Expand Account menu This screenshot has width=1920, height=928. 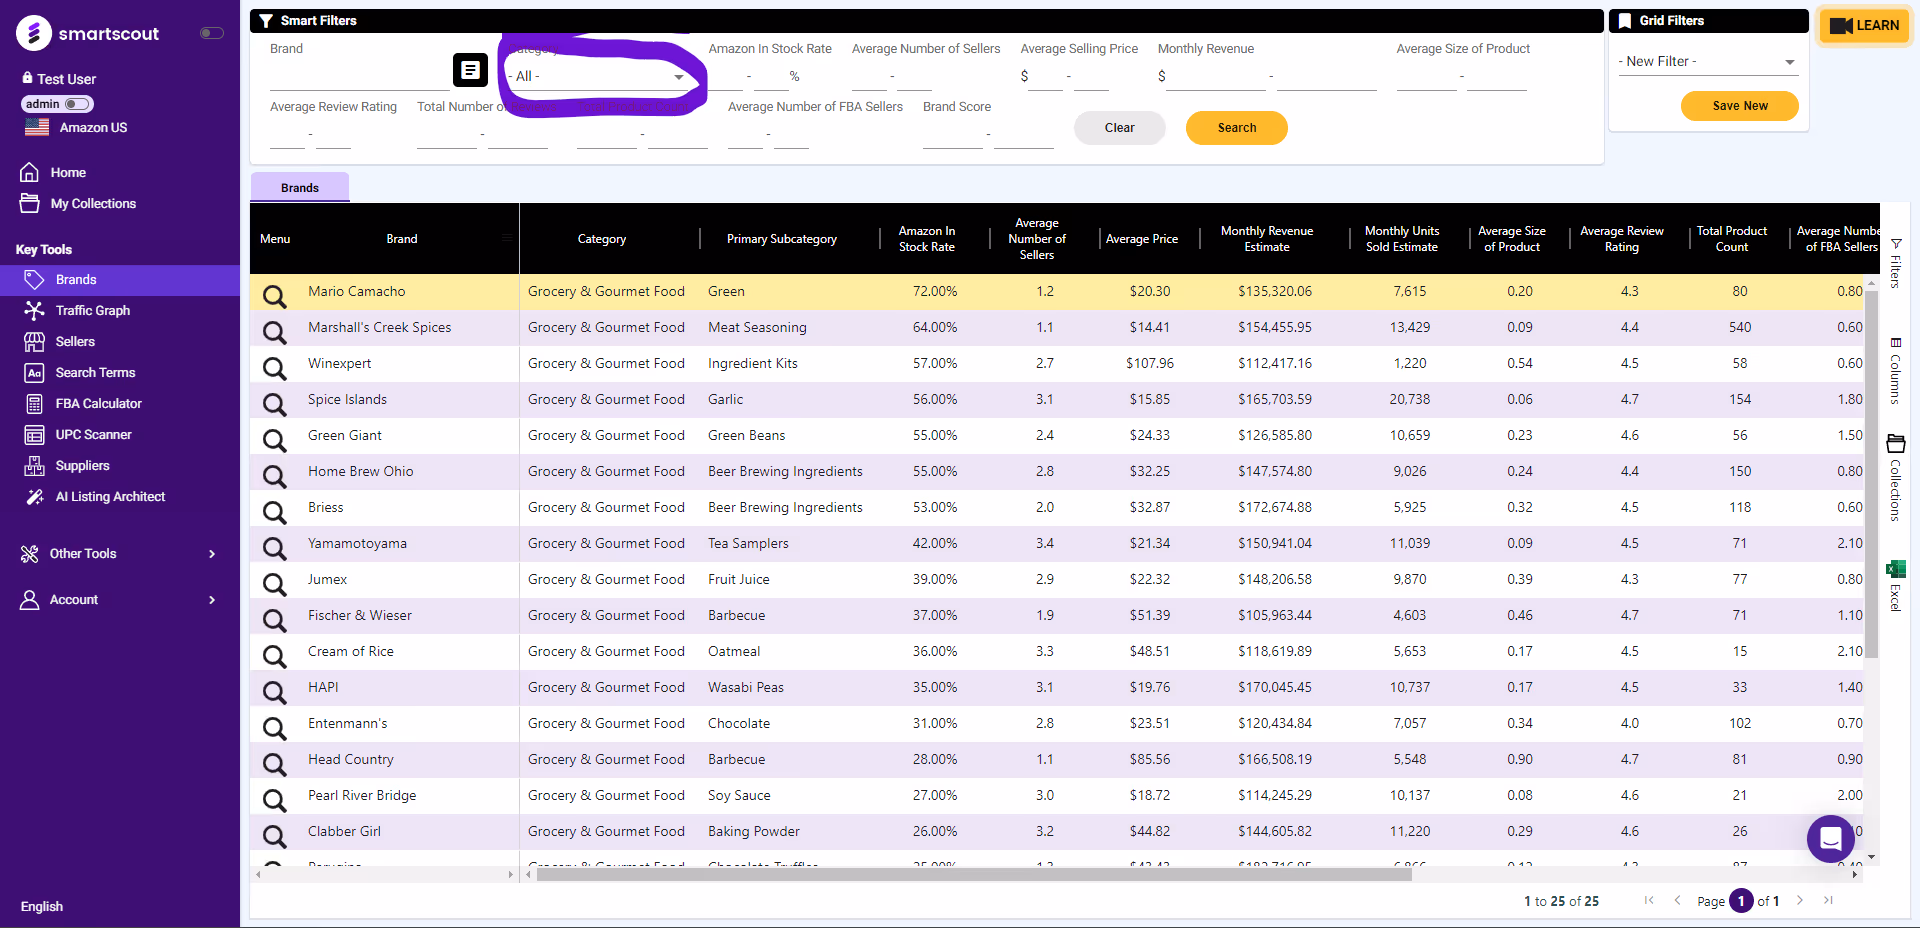point(120,600)
